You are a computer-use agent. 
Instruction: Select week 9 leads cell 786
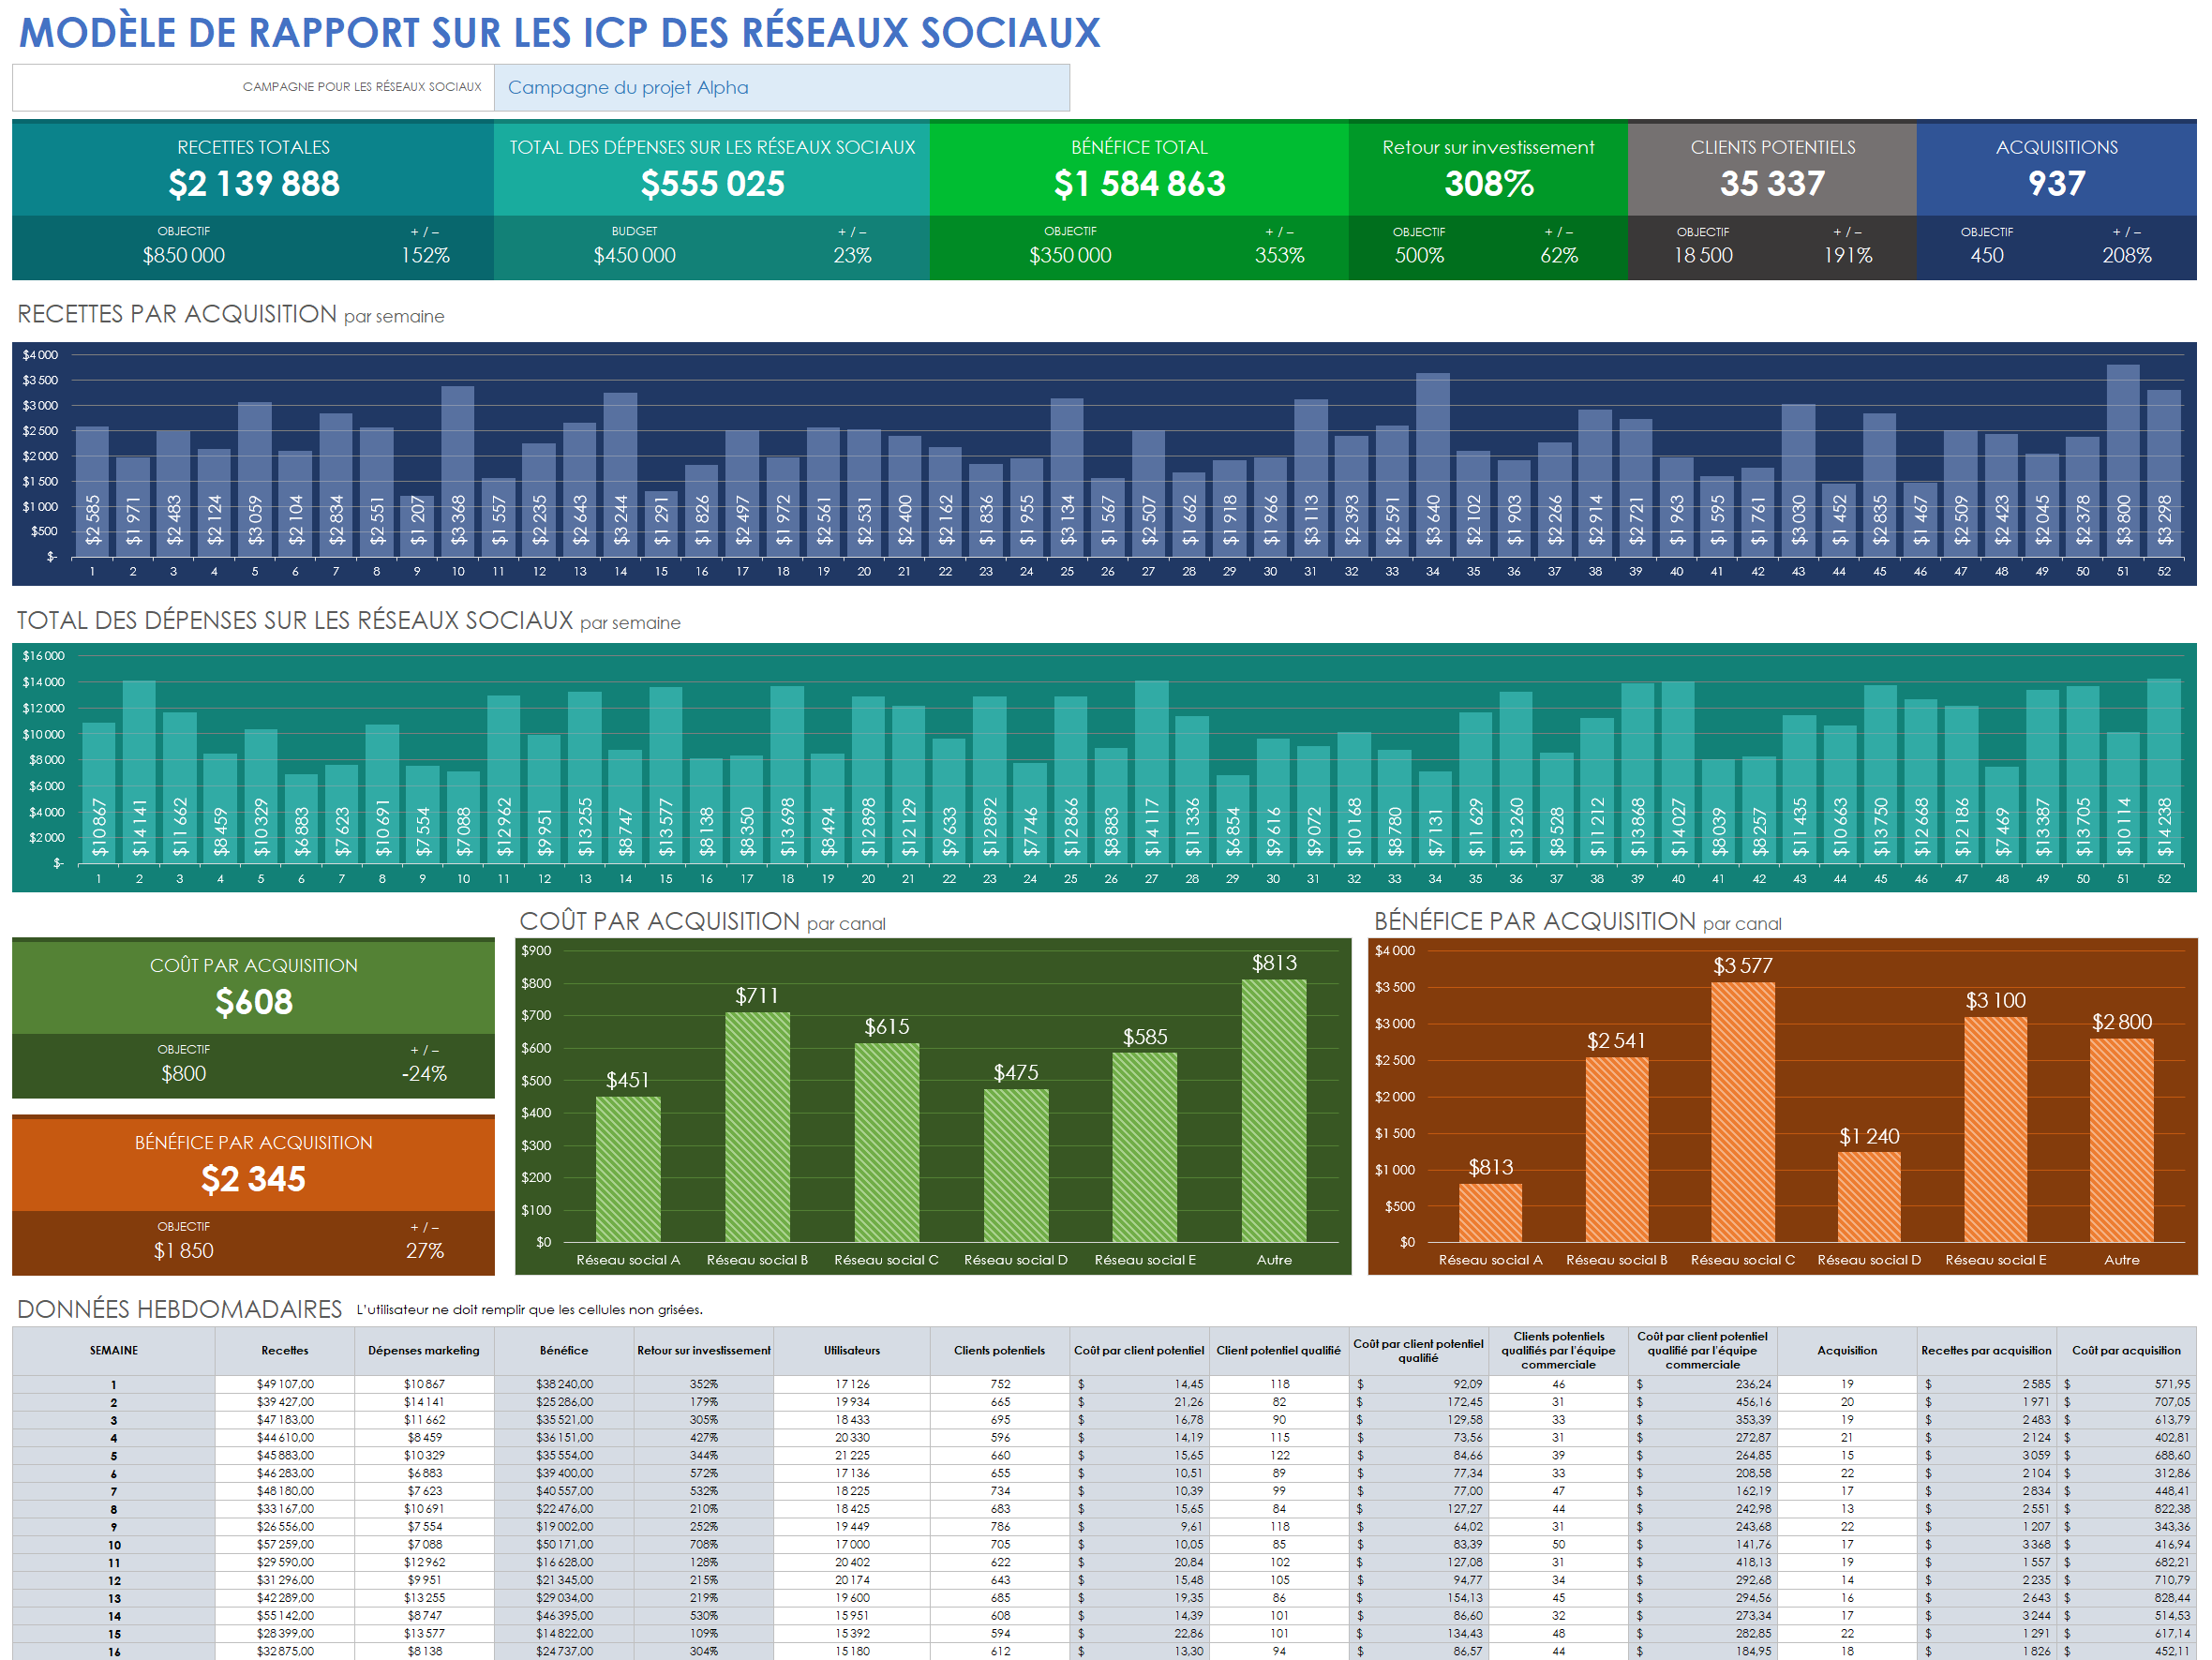pos(1000,1527)
